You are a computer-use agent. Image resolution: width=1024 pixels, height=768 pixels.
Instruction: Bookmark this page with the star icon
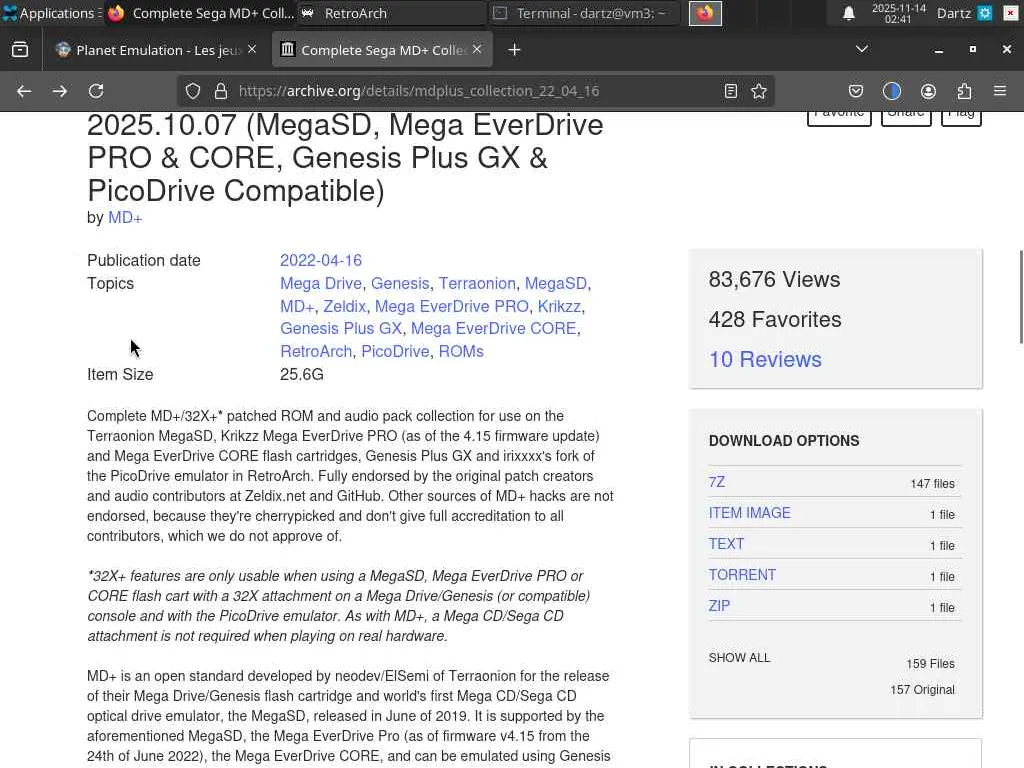coord(759,91)
